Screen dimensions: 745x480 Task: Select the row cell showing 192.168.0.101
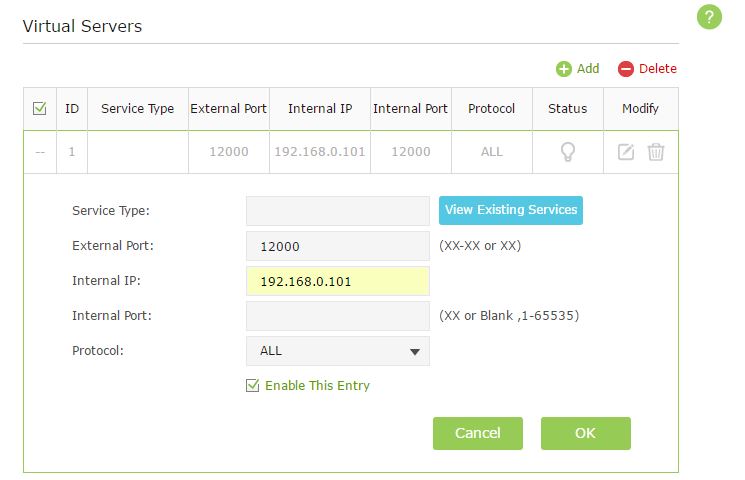[320, 152]
